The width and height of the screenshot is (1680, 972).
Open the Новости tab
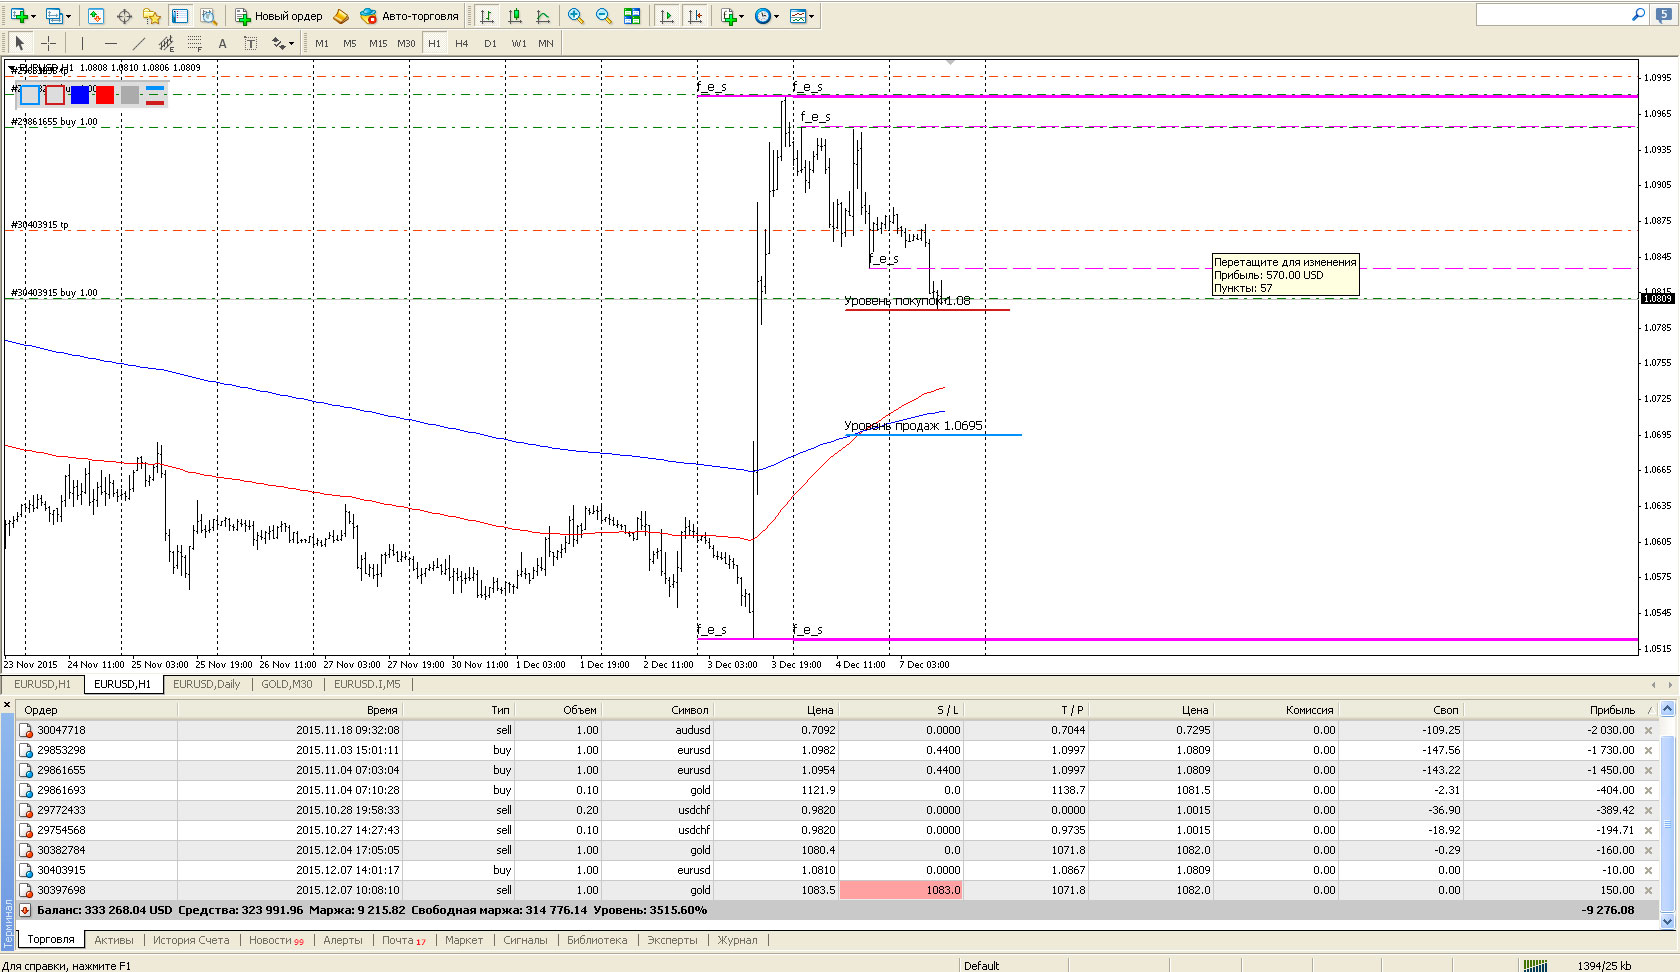tap(276, 940)
